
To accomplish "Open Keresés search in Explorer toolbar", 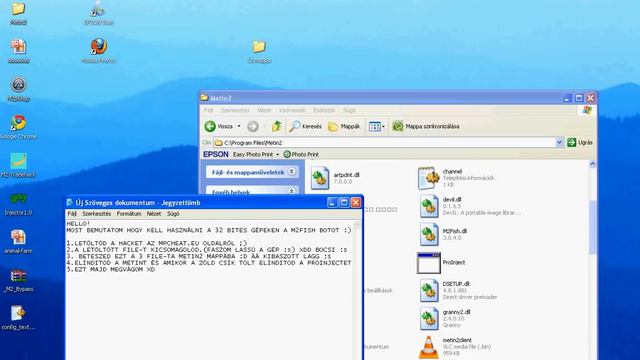I will pyautogui.click(x=305, y=127).
